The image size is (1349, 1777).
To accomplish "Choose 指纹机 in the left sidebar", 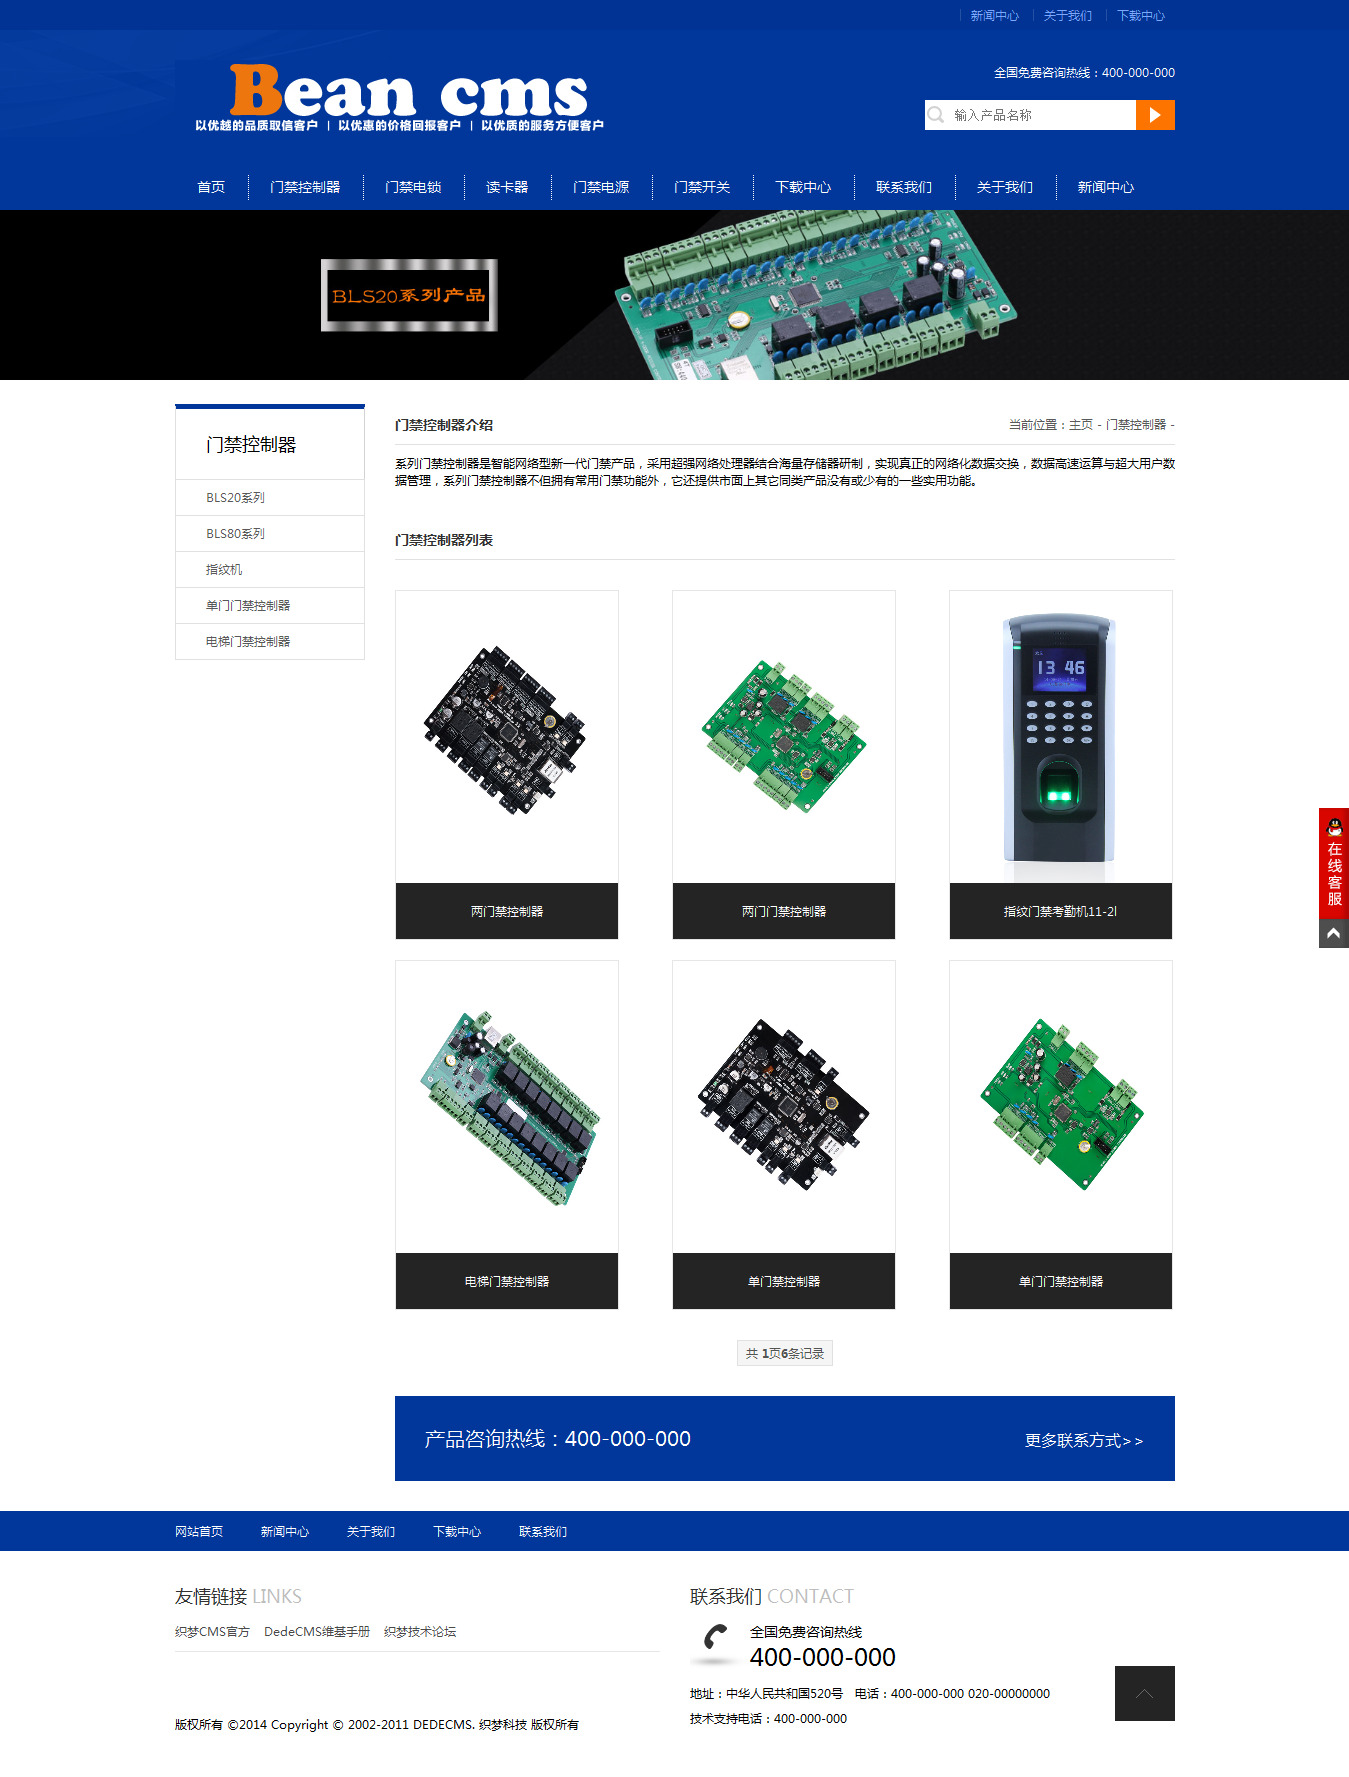I will tap(224, 570).
